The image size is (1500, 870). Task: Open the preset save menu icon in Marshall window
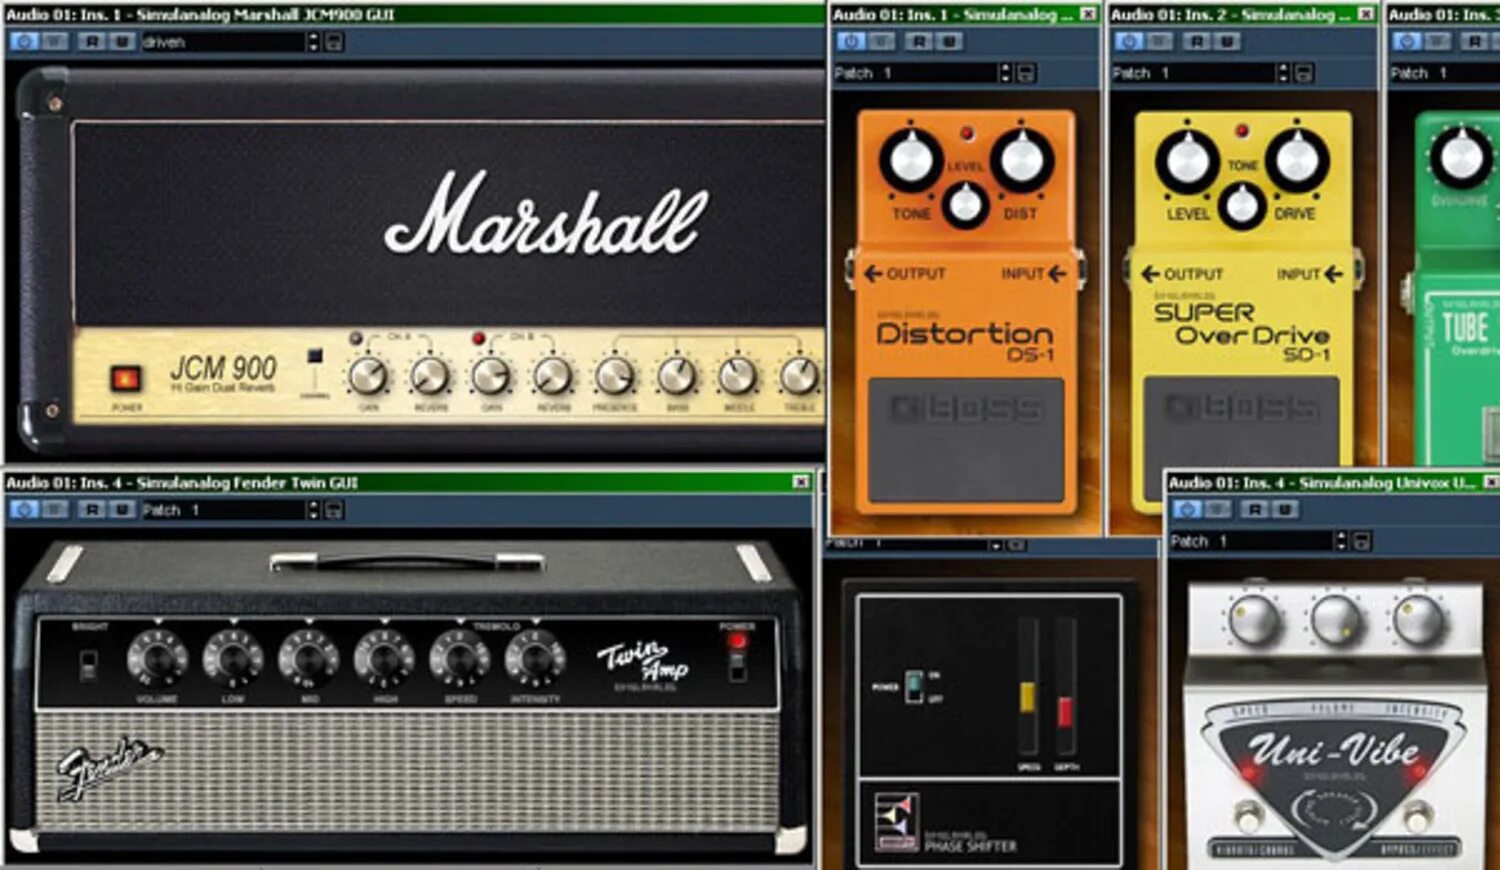(x=334, y=42)
